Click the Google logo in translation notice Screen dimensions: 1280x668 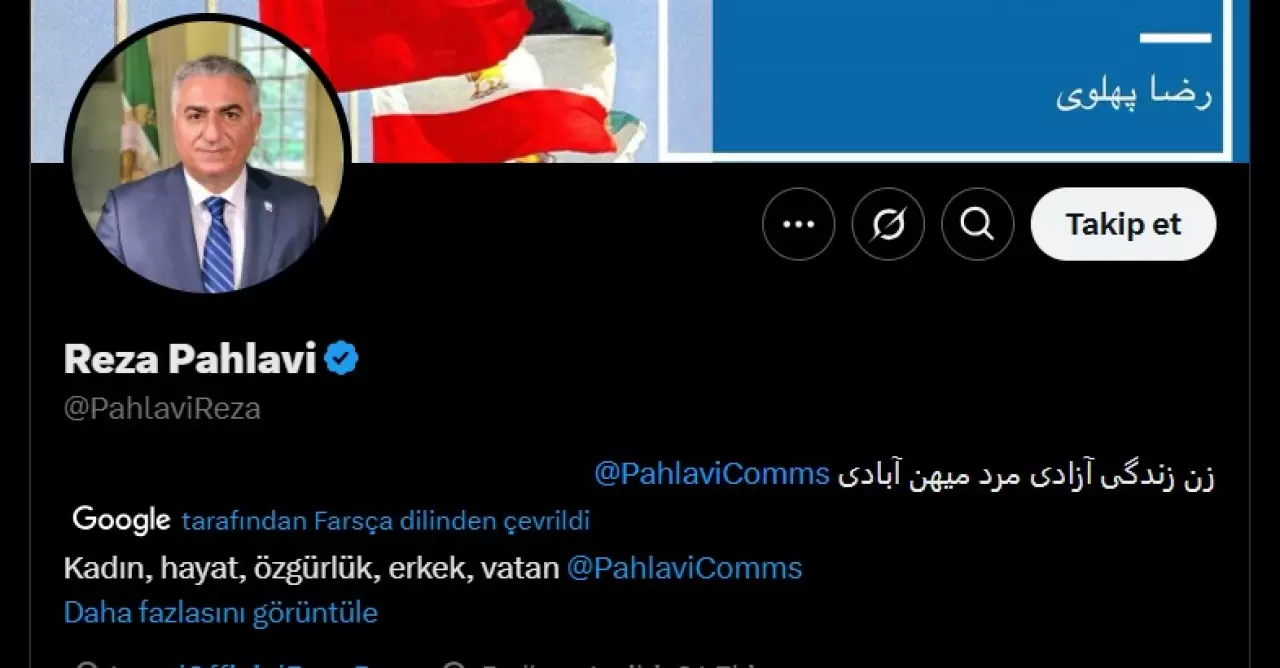[x=121, y=520]
